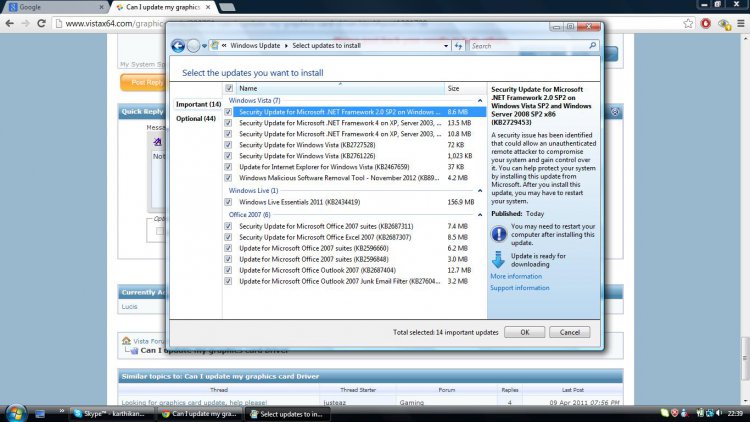Click the refresh button next to address bar
This screenshot has height=422, width=750.
[x=458, y=46]
